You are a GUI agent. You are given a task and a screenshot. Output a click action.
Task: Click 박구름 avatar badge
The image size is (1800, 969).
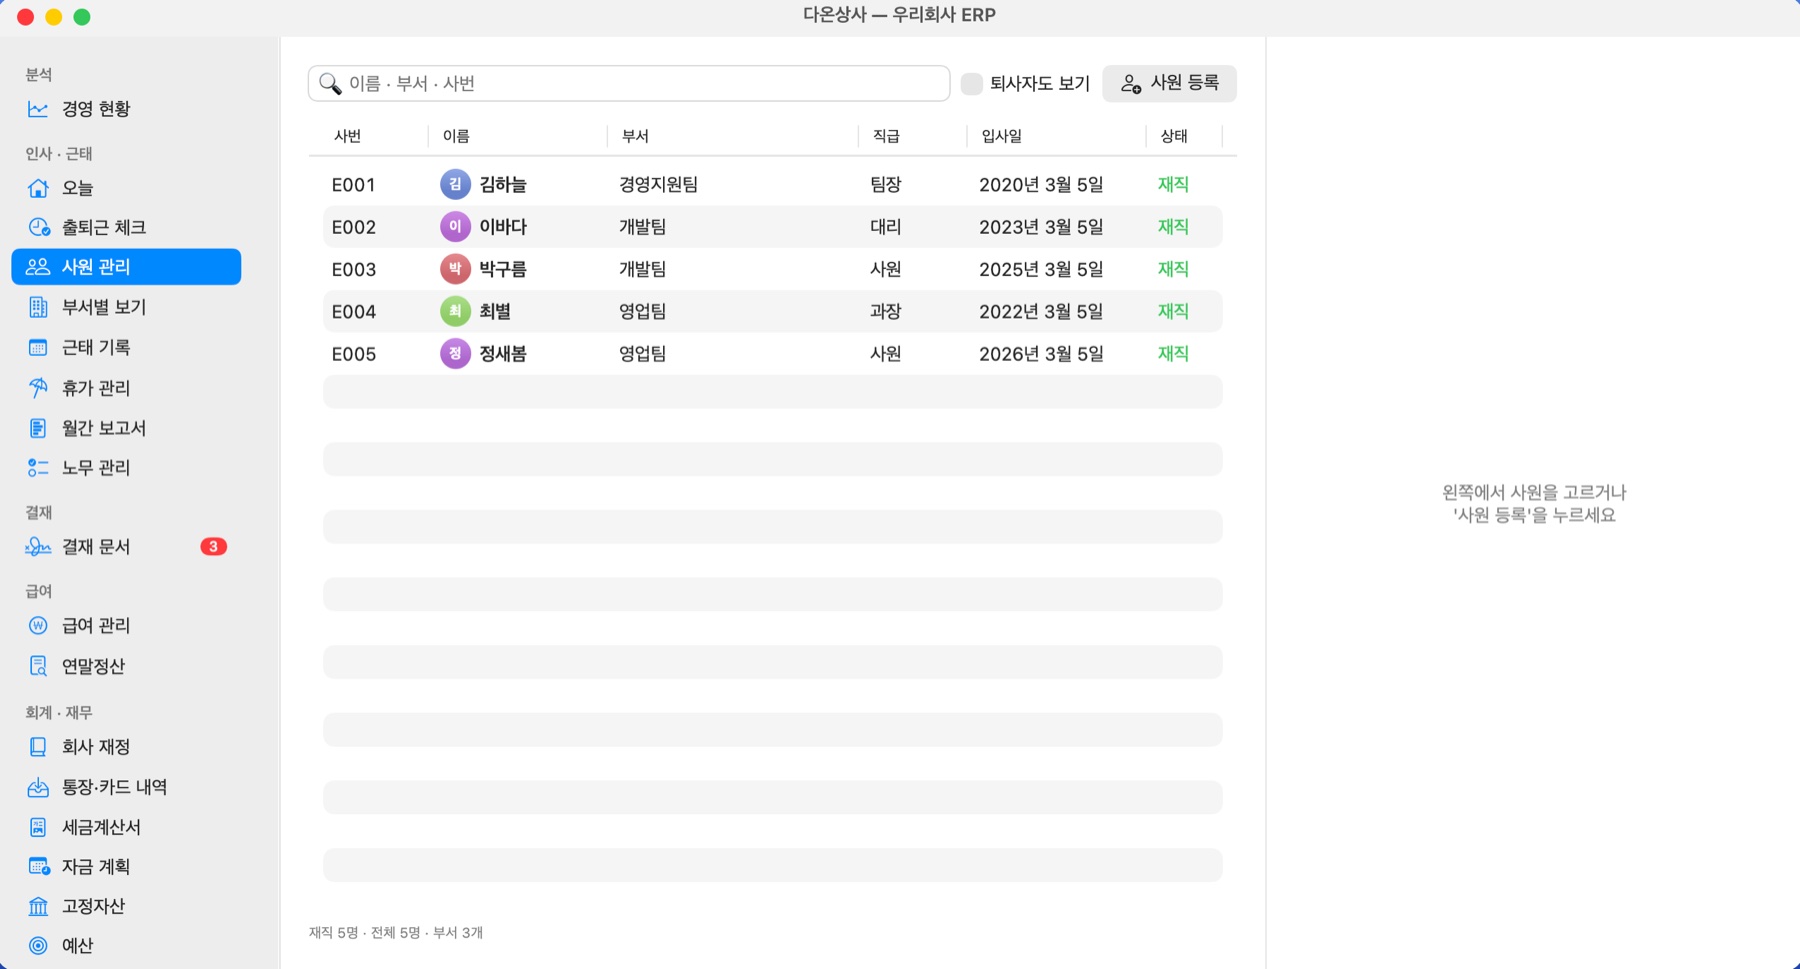(x=455, y=269)
